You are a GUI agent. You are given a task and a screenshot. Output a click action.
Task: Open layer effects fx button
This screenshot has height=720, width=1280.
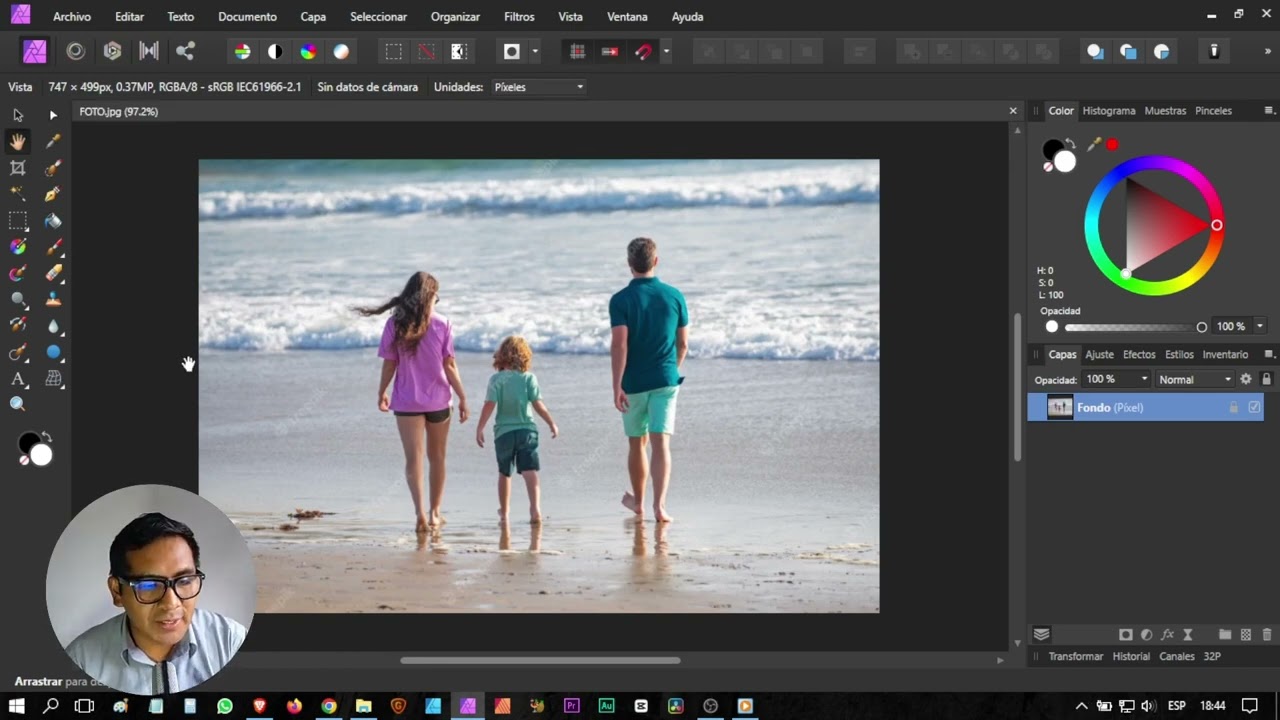[1167, 635]
